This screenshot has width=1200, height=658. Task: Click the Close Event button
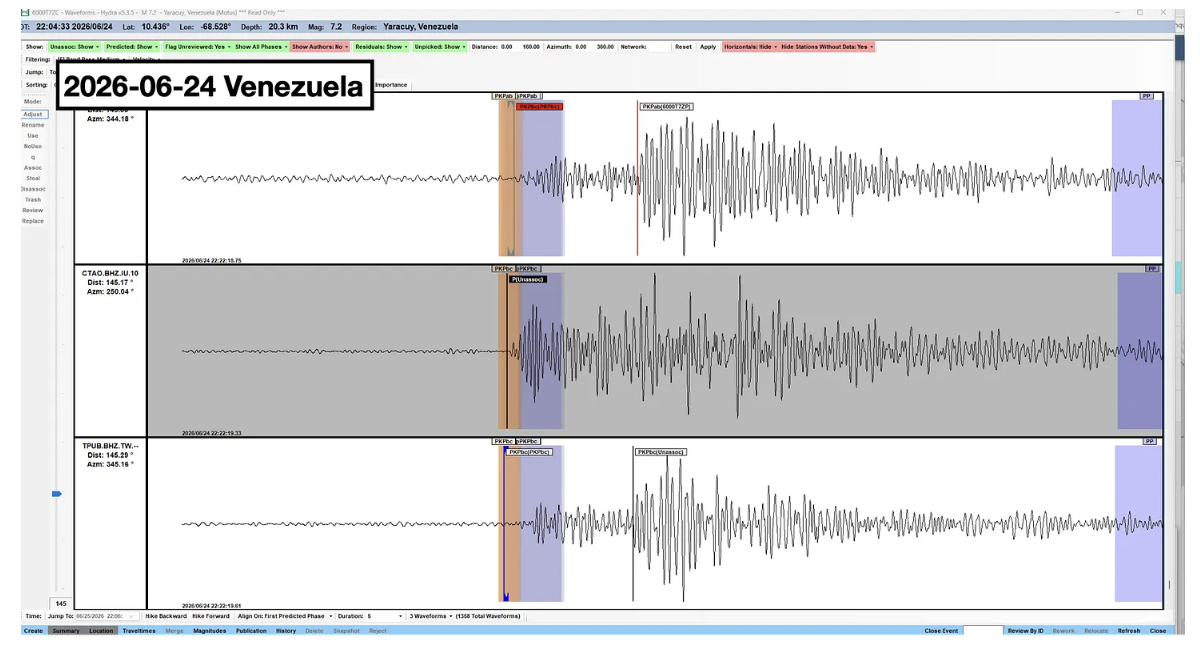941,631
